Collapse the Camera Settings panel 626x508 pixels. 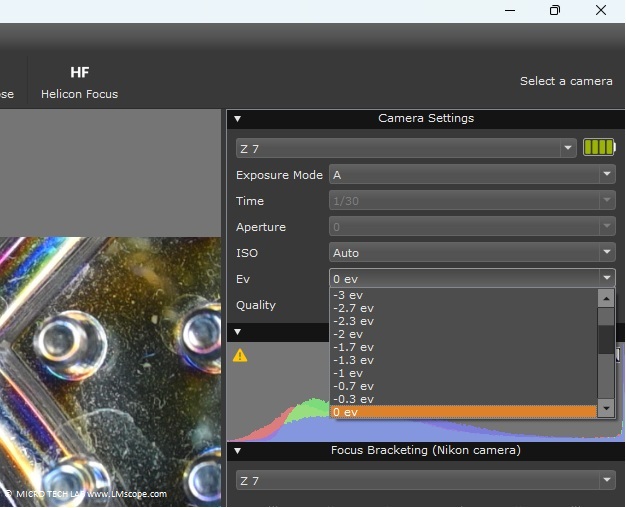238,119
